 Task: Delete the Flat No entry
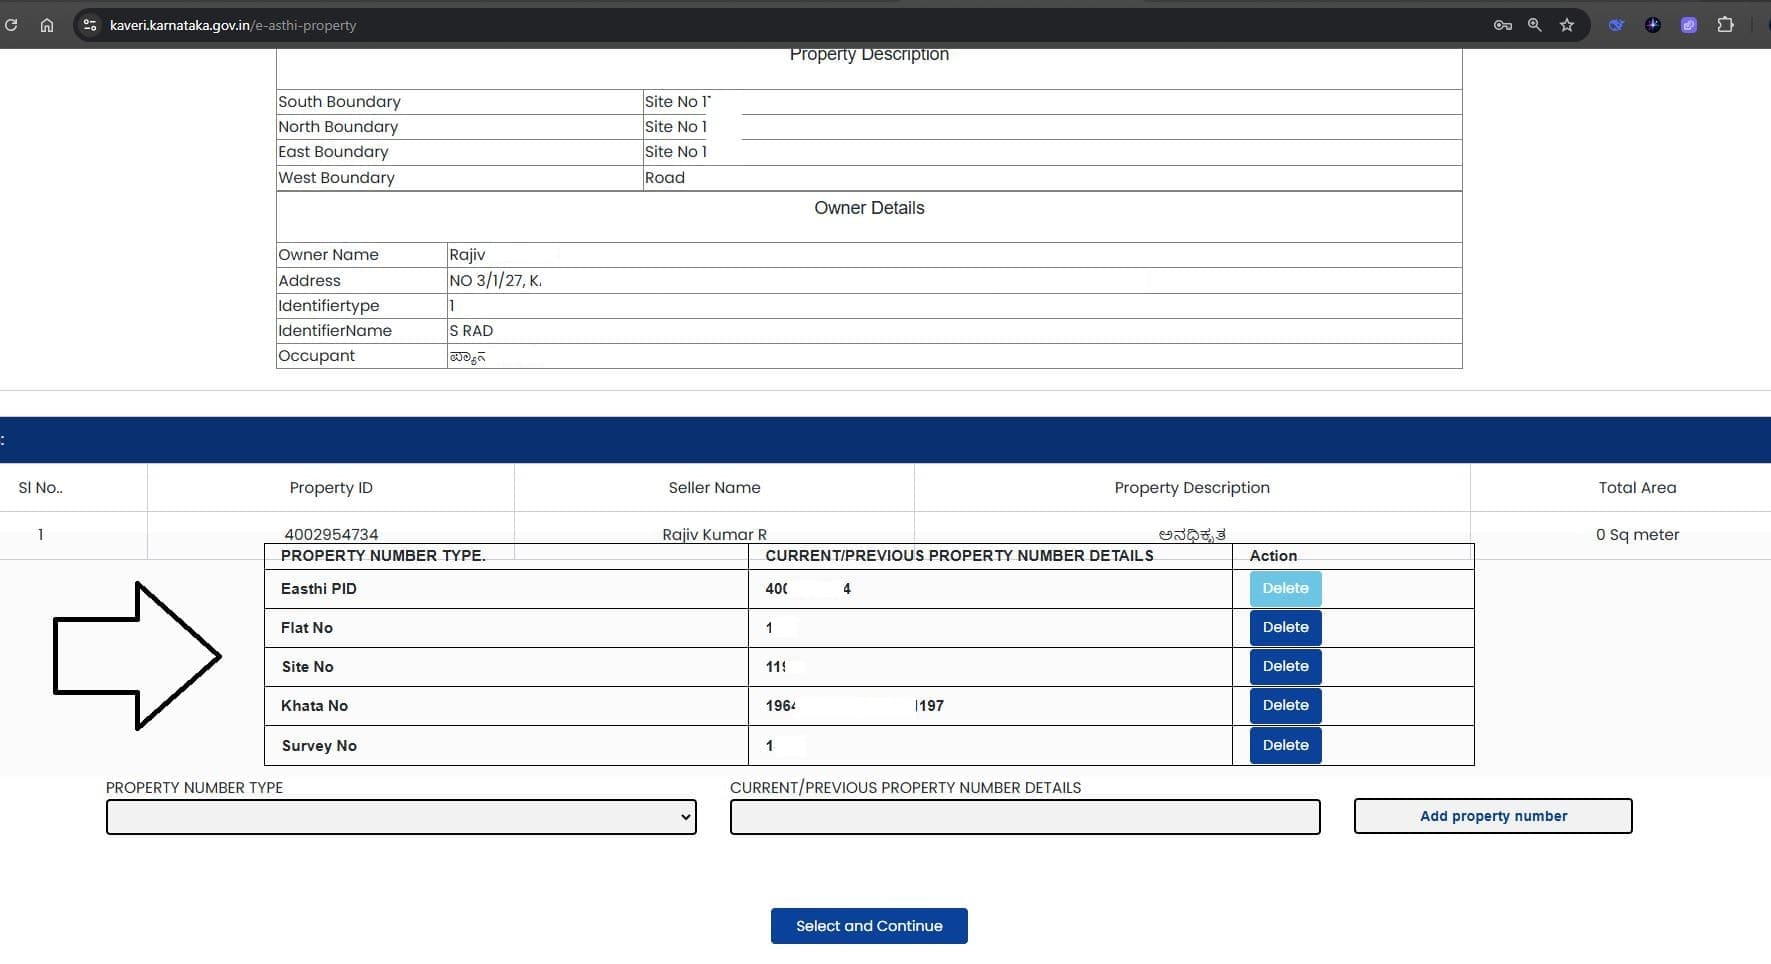[1285, 628]
